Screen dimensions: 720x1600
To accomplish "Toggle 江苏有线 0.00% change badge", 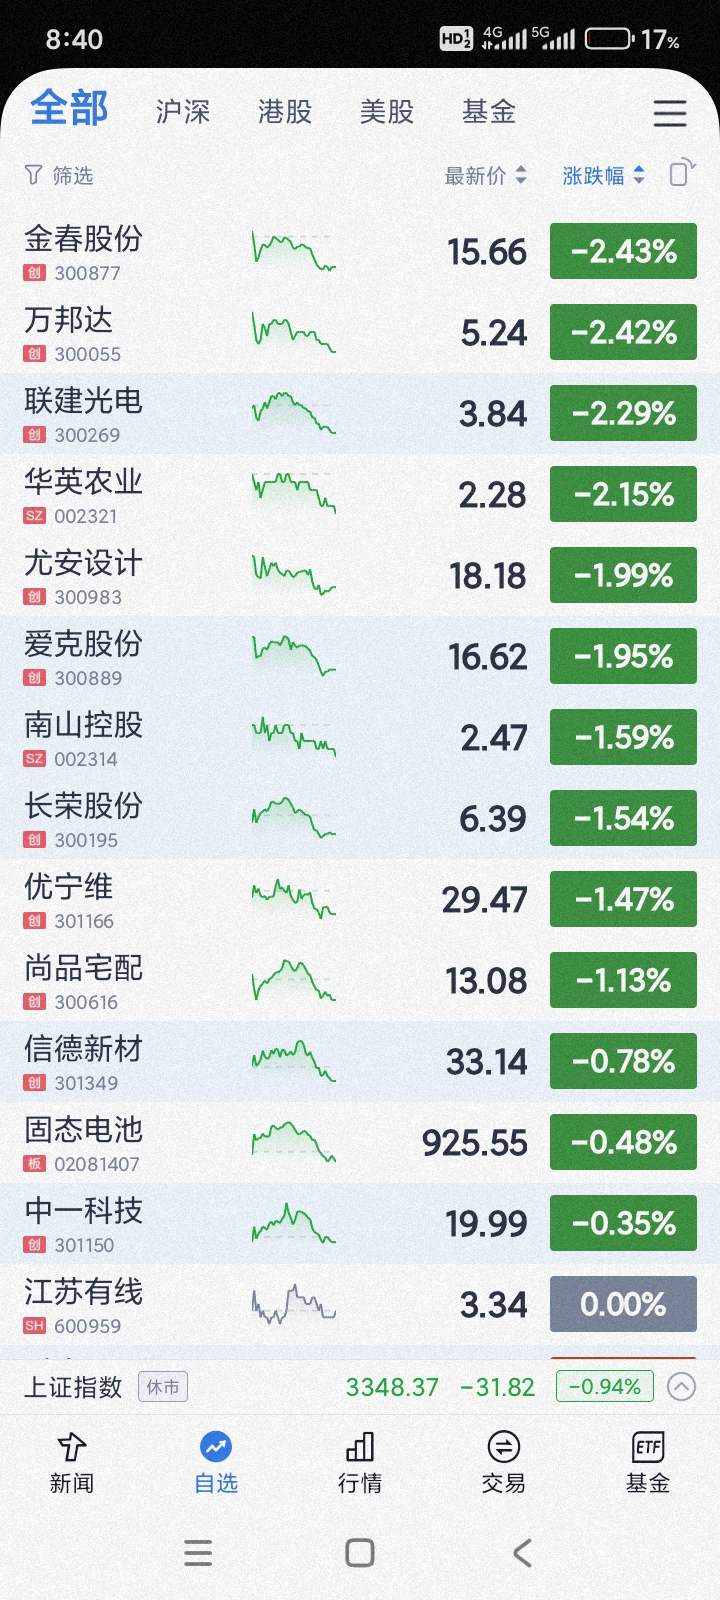I will click(x=623, y=1304).
